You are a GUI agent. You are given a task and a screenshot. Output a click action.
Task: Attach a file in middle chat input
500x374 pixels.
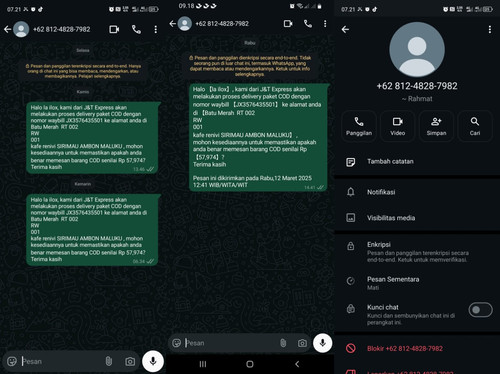283,343
